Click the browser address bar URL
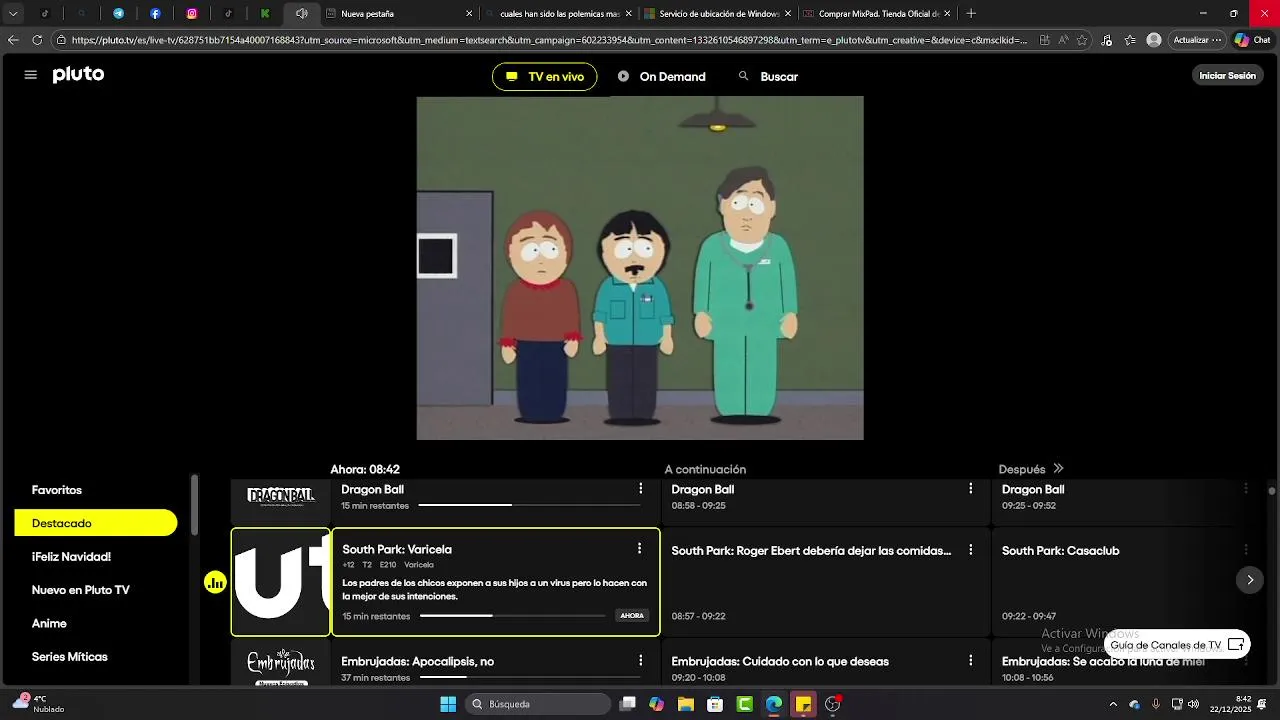This screenshot has width=1280, height=720. pos(548,40)
